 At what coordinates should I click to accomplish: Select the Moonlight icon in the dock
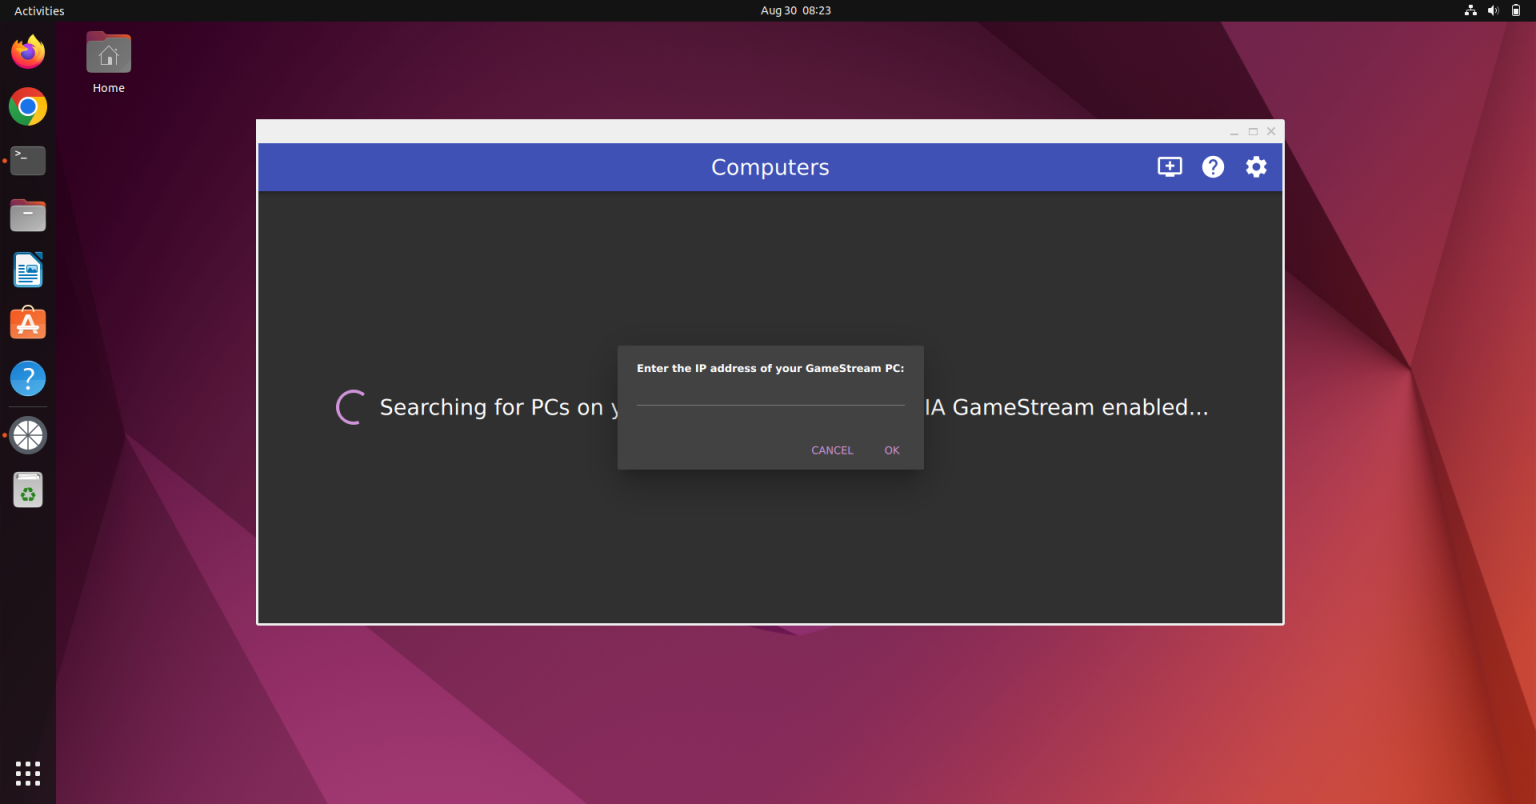27,435
